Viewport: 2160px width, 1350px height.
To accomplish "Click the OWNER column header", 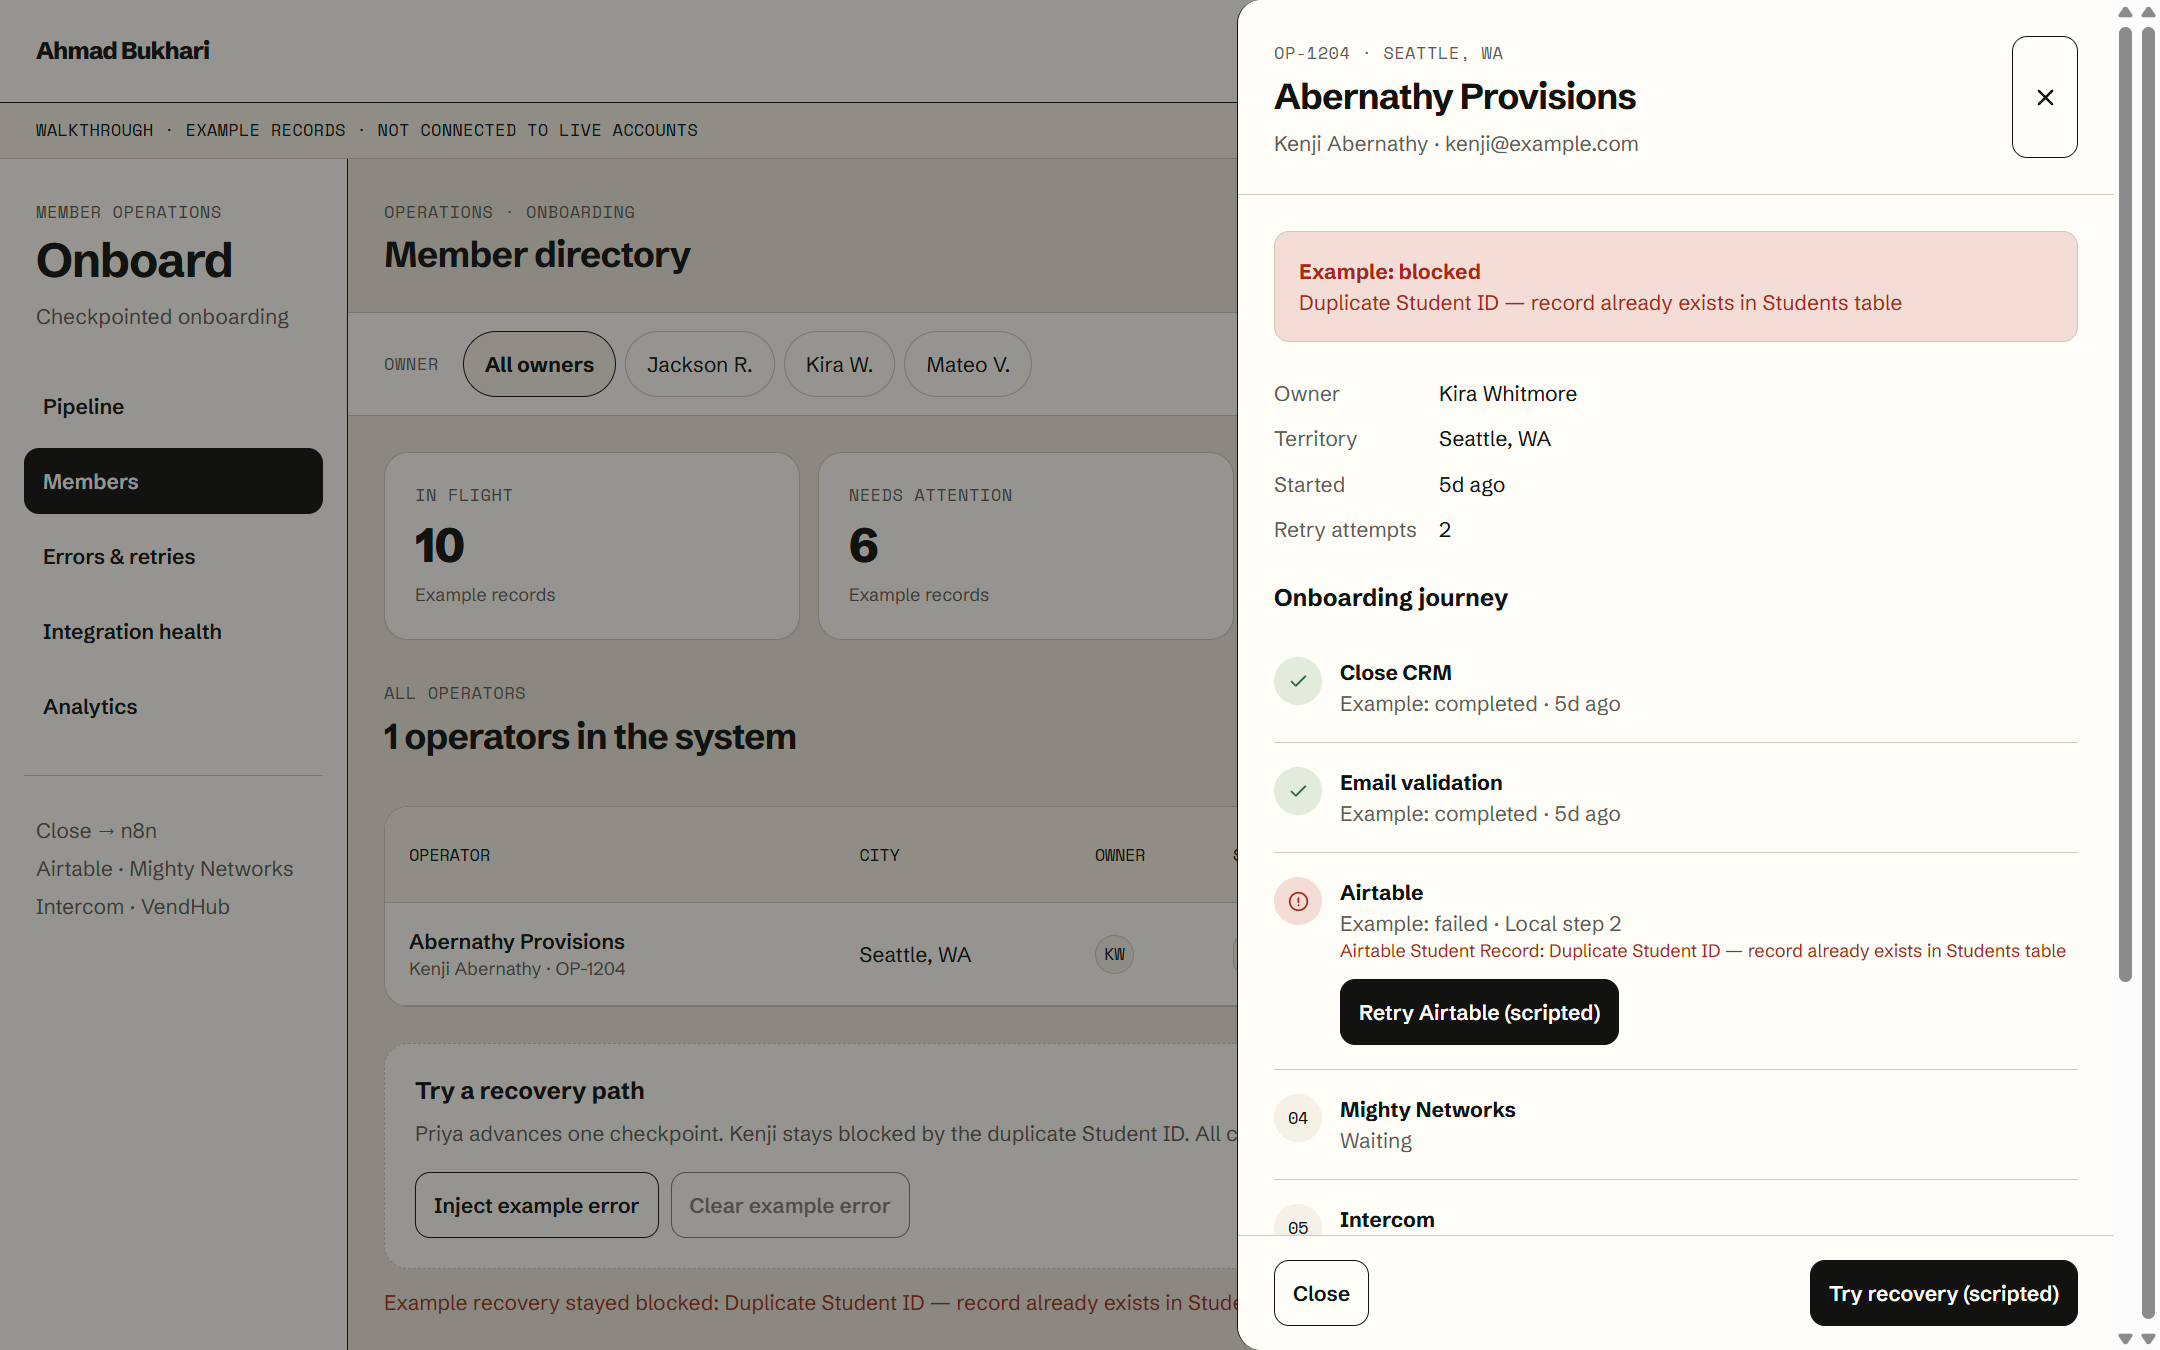I will point(1119,855).
